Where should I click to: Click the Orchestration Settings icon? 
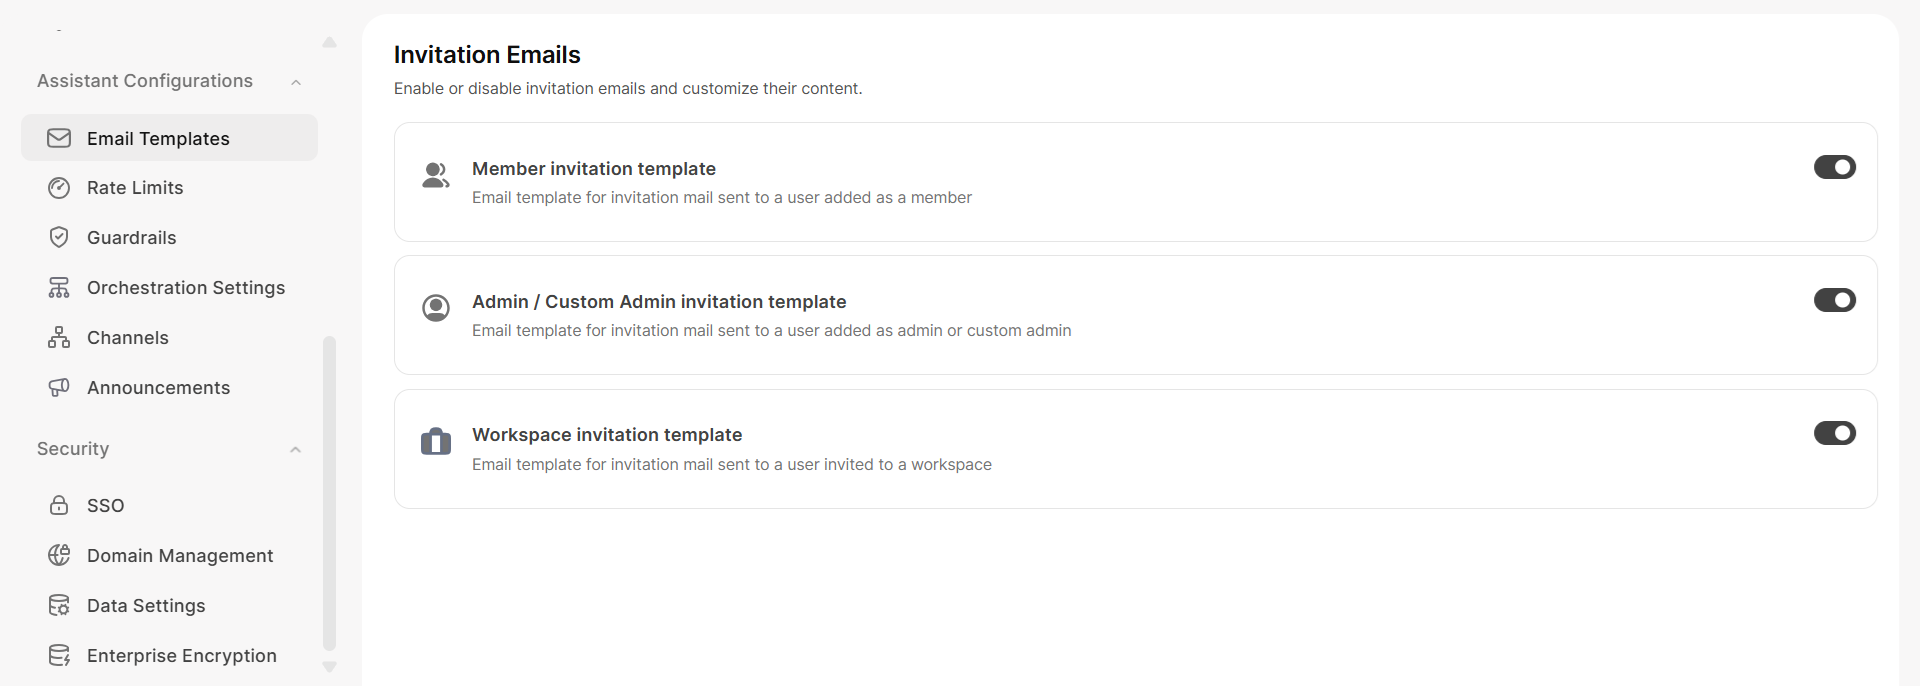pos(59,288)
